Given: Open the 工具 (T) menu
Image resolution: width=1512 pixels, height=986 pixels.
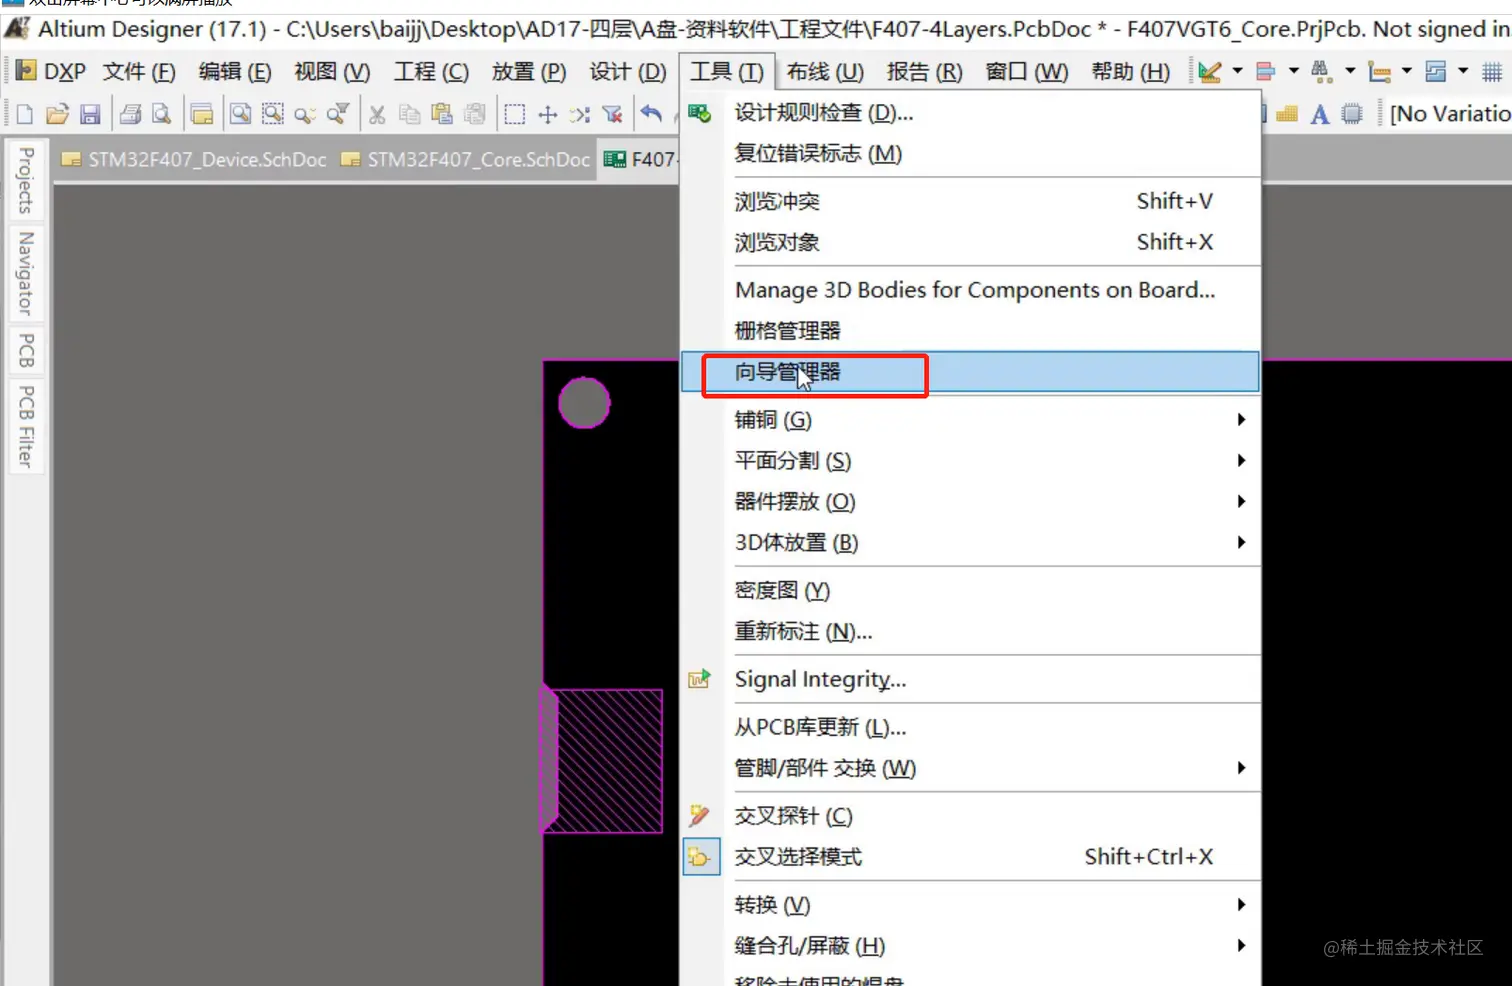Looking at the screenshot, I should (x=727, y=72).
